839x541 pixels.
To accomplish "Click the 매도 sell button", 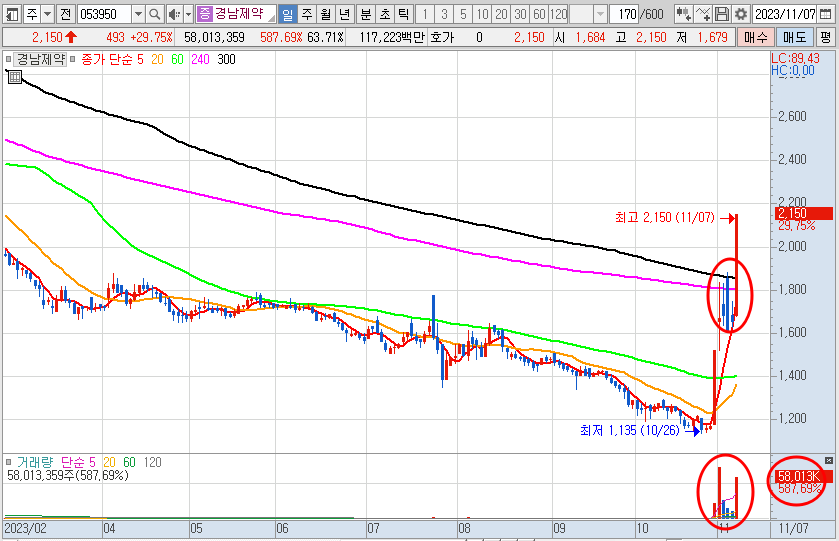I will [795, 37].
